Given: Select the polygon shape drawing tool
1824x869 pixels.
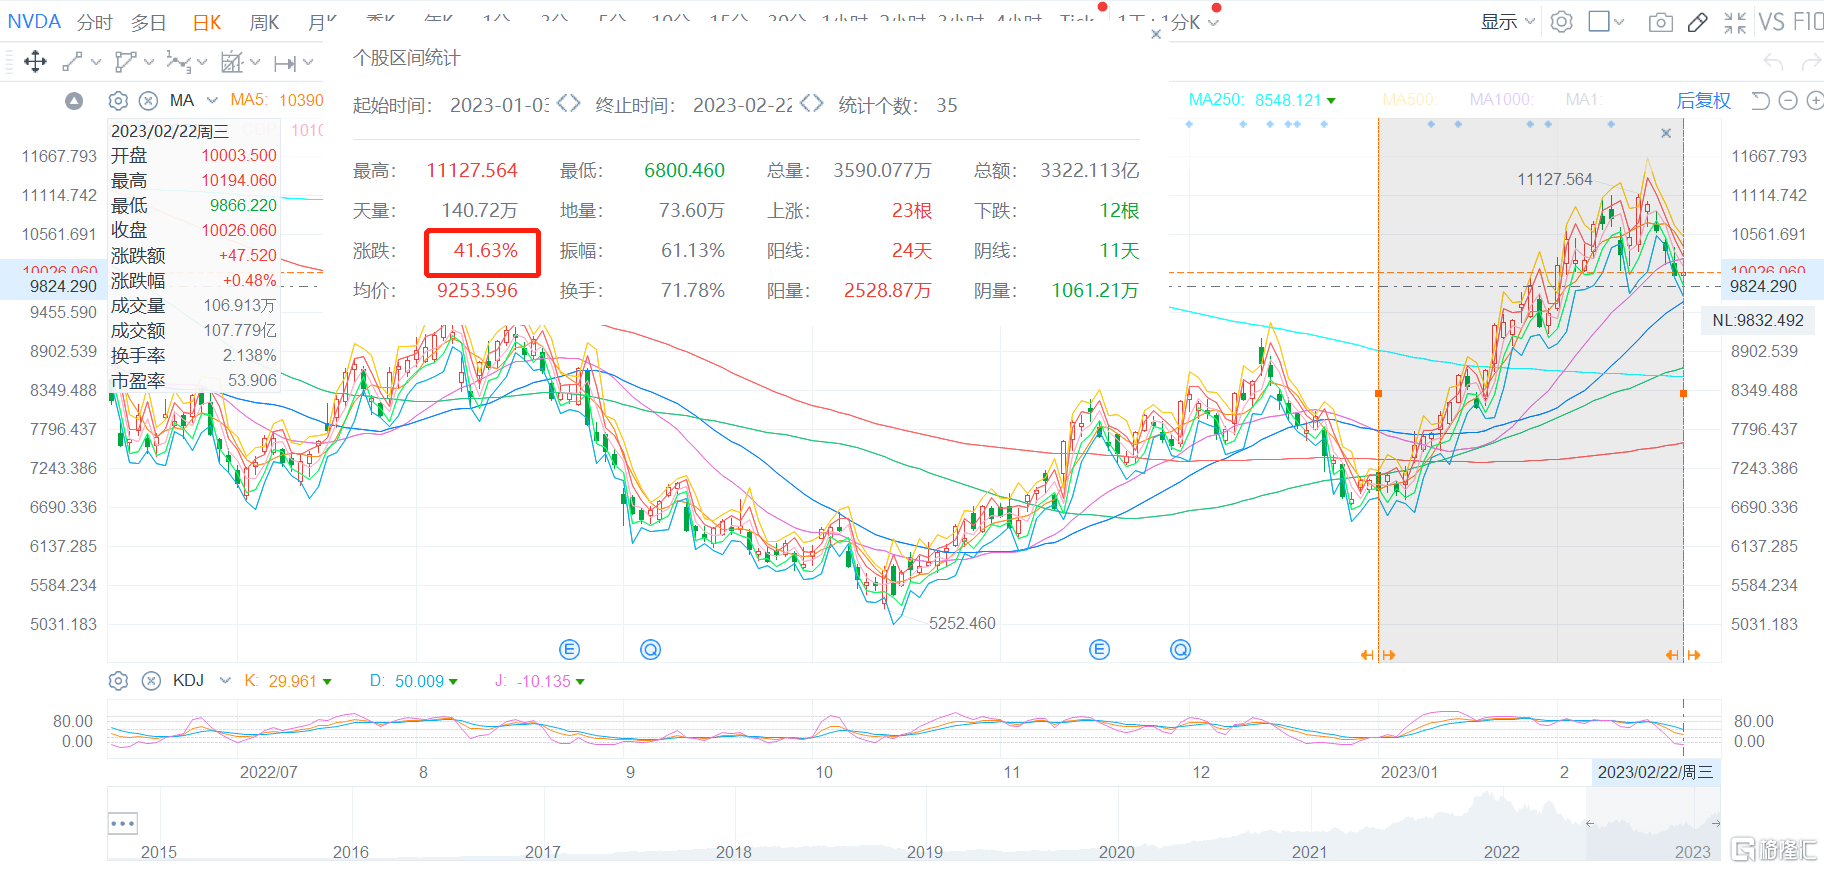Looking at the screenshot, I should coord(125,62).
